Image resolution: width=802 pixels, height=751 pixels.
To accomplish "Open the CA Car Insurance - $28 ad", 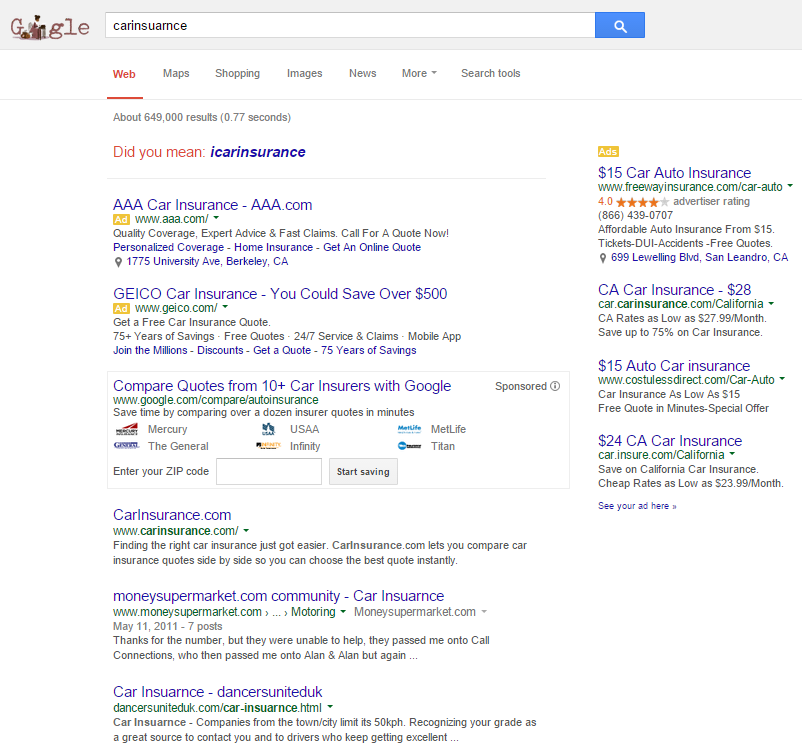I will [674, 290].
